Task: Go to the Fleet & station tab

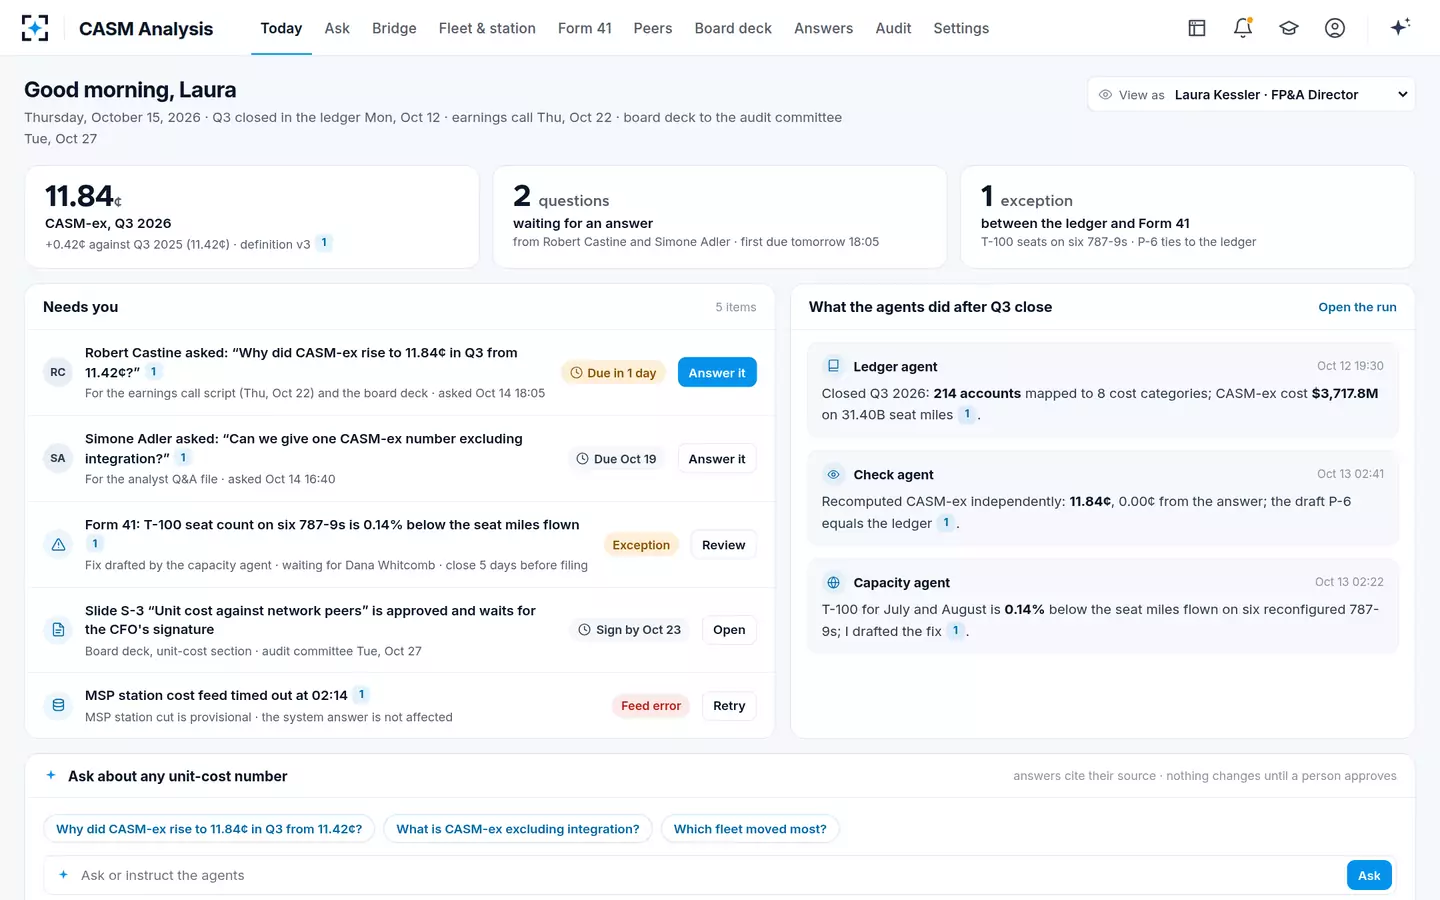Action: [x=487, y=28]
